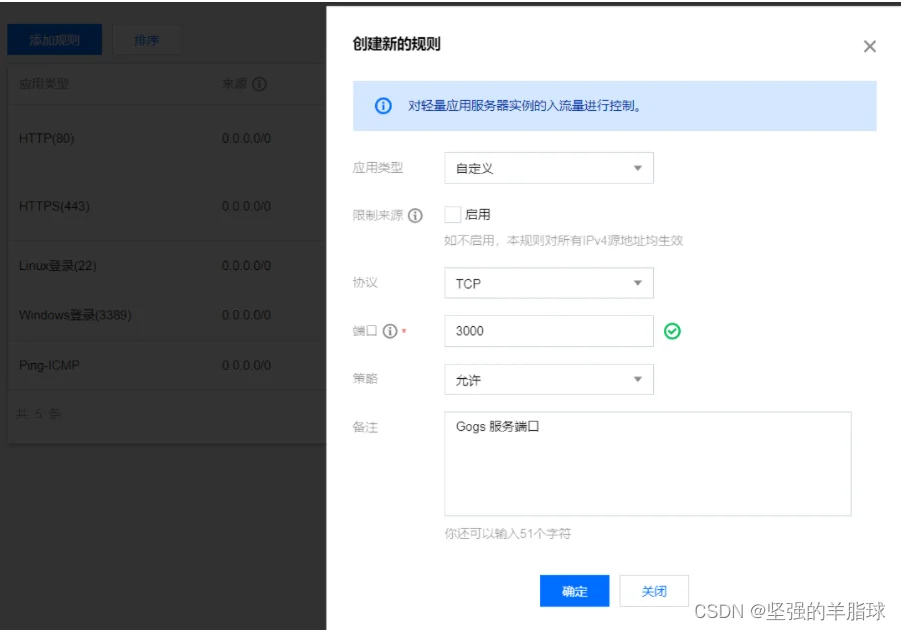The image size is (901, 630).
Task: Select the Ping-ICMP rule row
Action: [x=167, y=366]
